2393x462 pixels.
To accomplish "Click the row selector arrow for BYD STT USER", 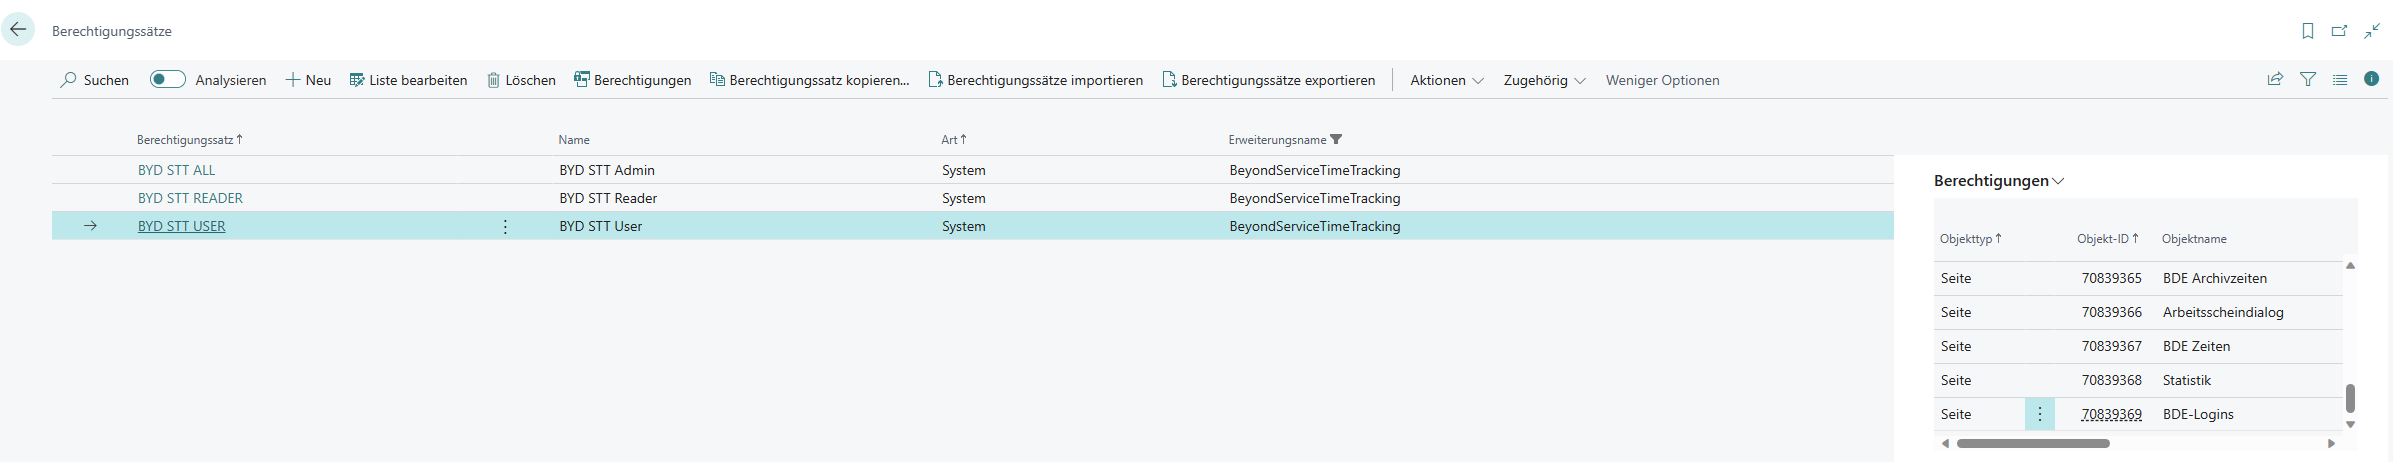I will 90,226.
